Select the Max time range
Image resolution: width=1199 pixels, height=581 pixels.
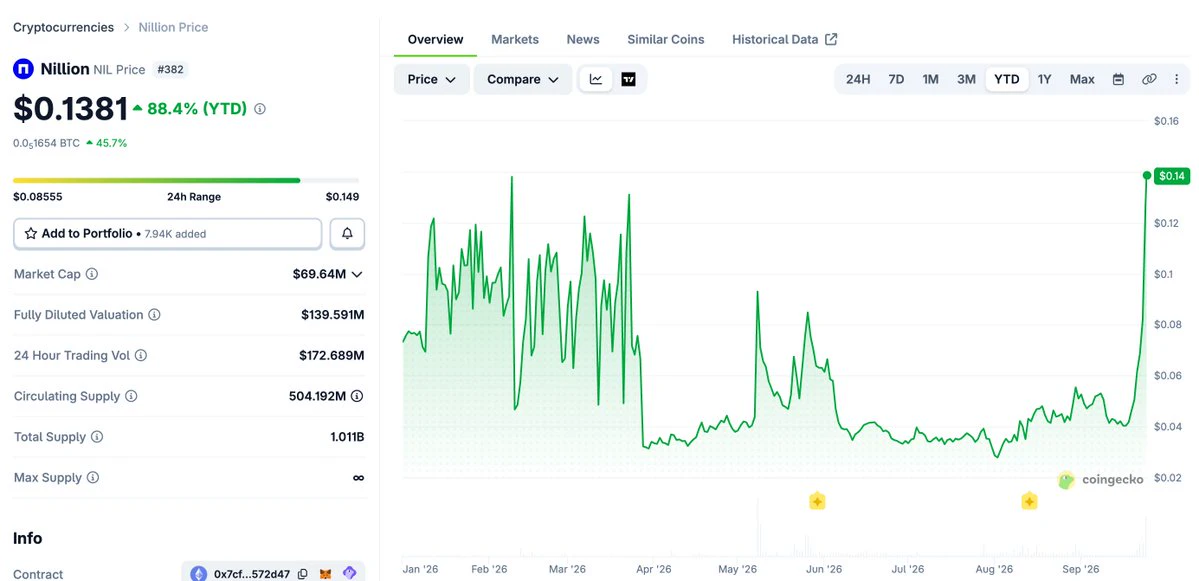point(1082,80)
